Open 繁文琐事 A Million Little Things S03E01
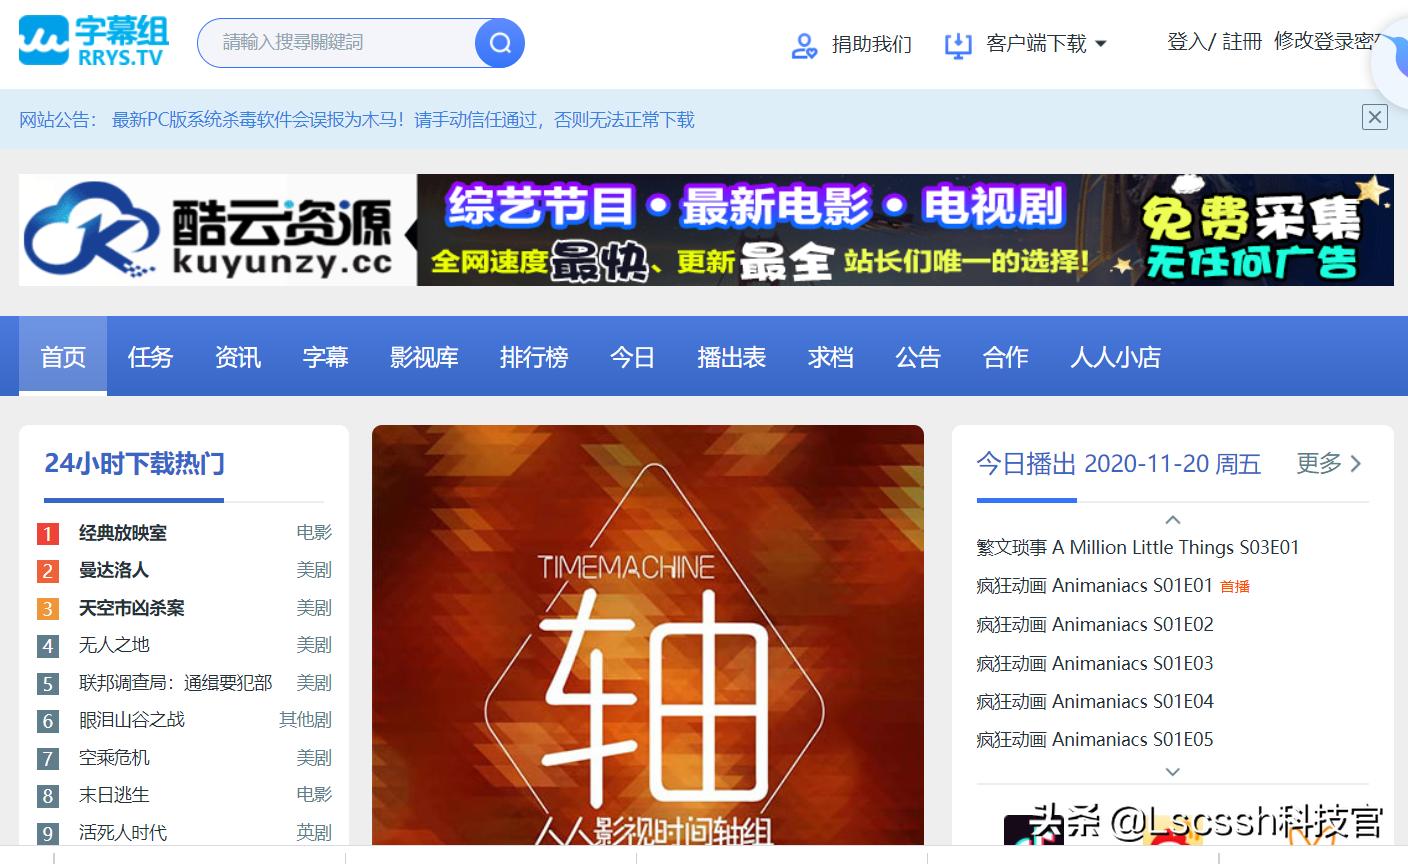The height and width of the screenshot is (864, 1408). click(1138, 547)
